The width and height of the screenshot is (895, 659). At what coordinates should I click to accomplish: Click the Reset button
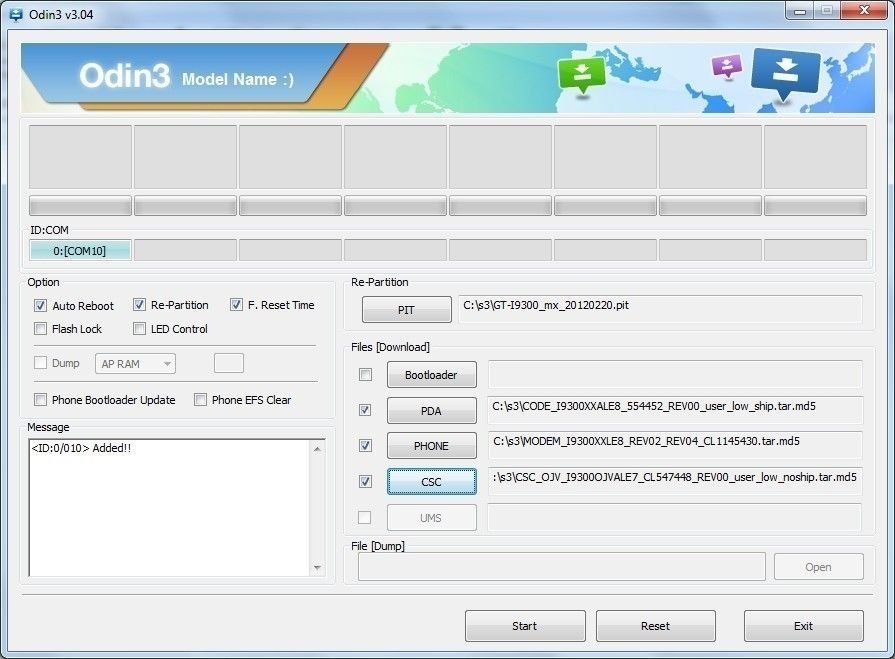click(x=656, y=626)
